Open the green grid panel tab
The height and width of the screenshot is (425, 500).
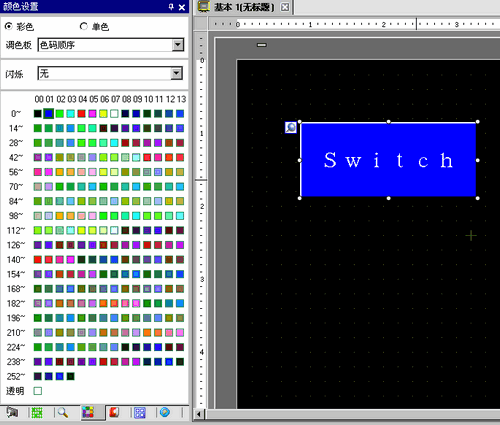tap(37, 413)
